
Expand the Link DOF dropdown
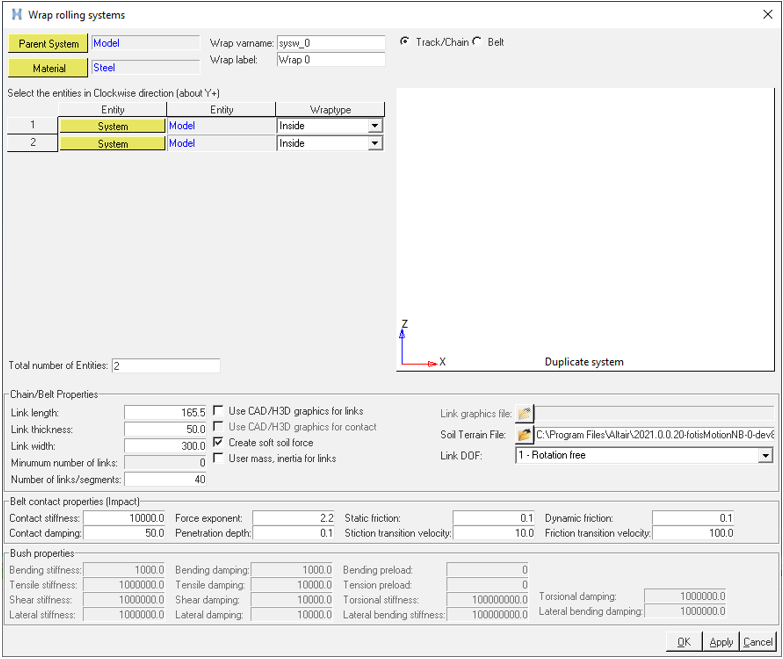[765, 456]
